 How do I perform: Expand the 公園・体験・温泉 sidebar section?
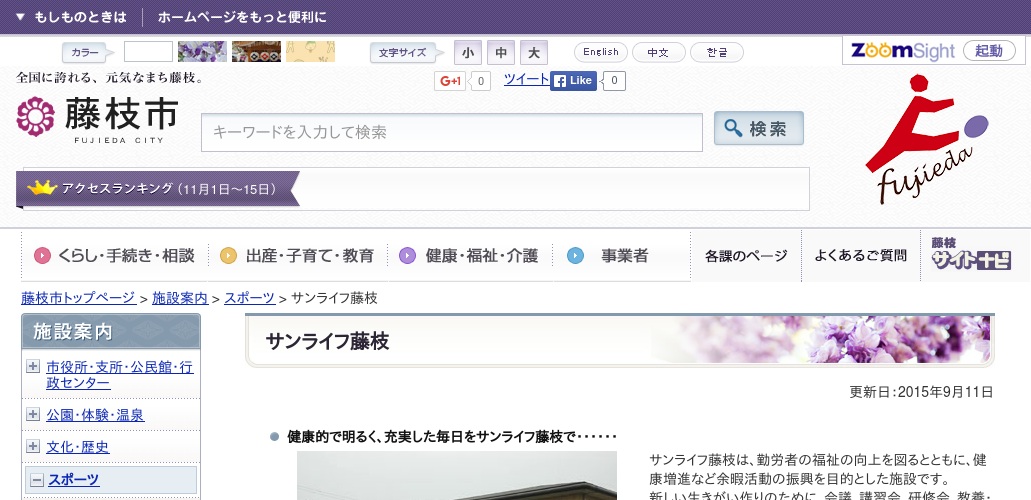[x=34, y=415]
